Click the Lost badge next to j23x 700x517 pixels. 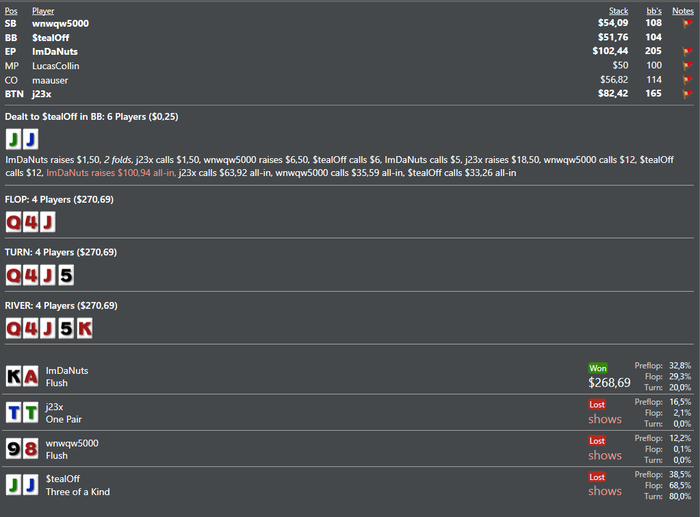coord(597,404)
